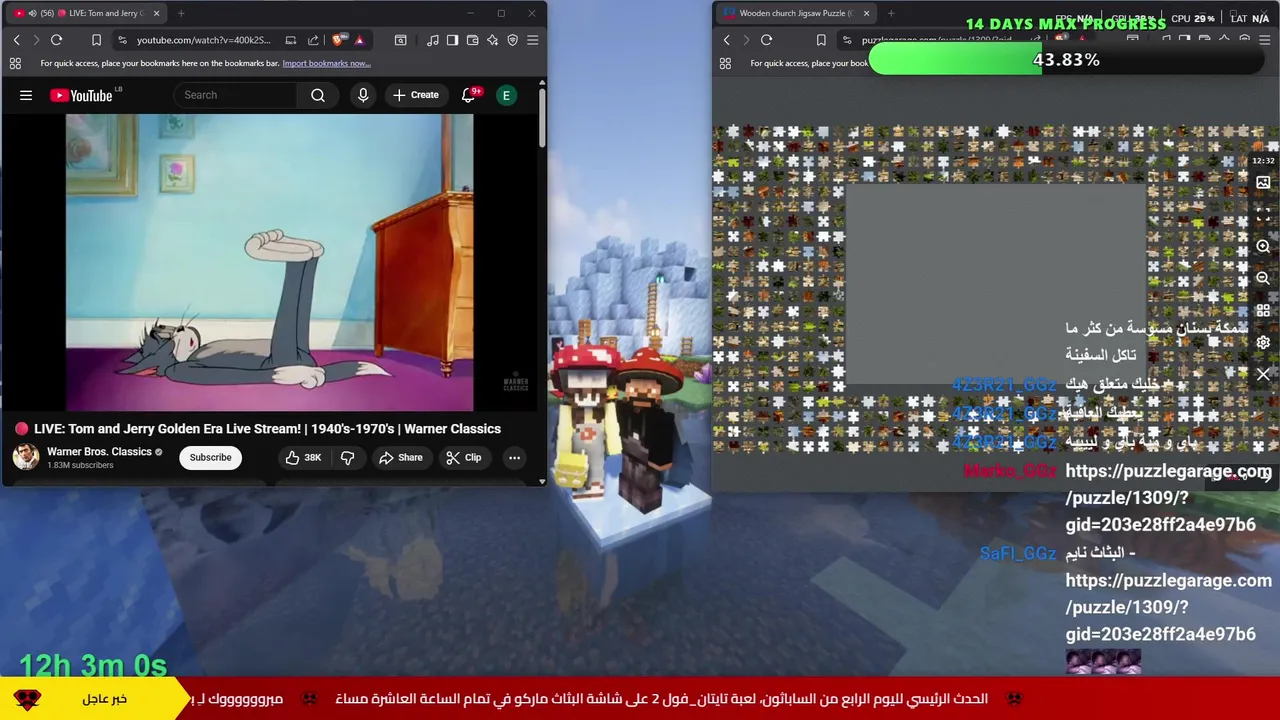Image resolution: width=1280 pixels, height=720 pixels.
Task: Open Brave Rewards triangle icon
Action: point(359,40)
